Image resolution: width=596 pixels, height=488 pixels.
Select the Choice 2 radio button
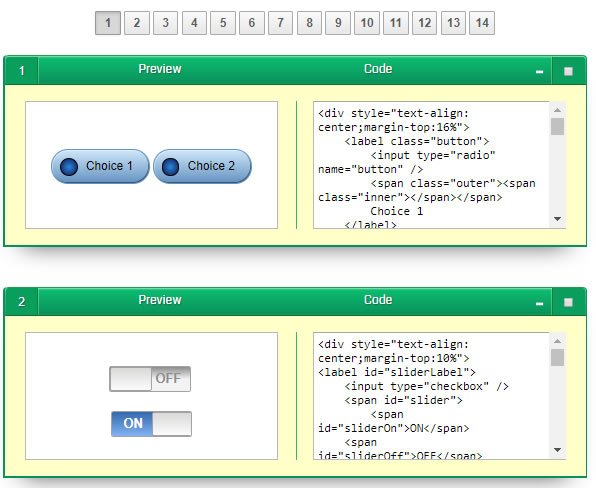202,166
